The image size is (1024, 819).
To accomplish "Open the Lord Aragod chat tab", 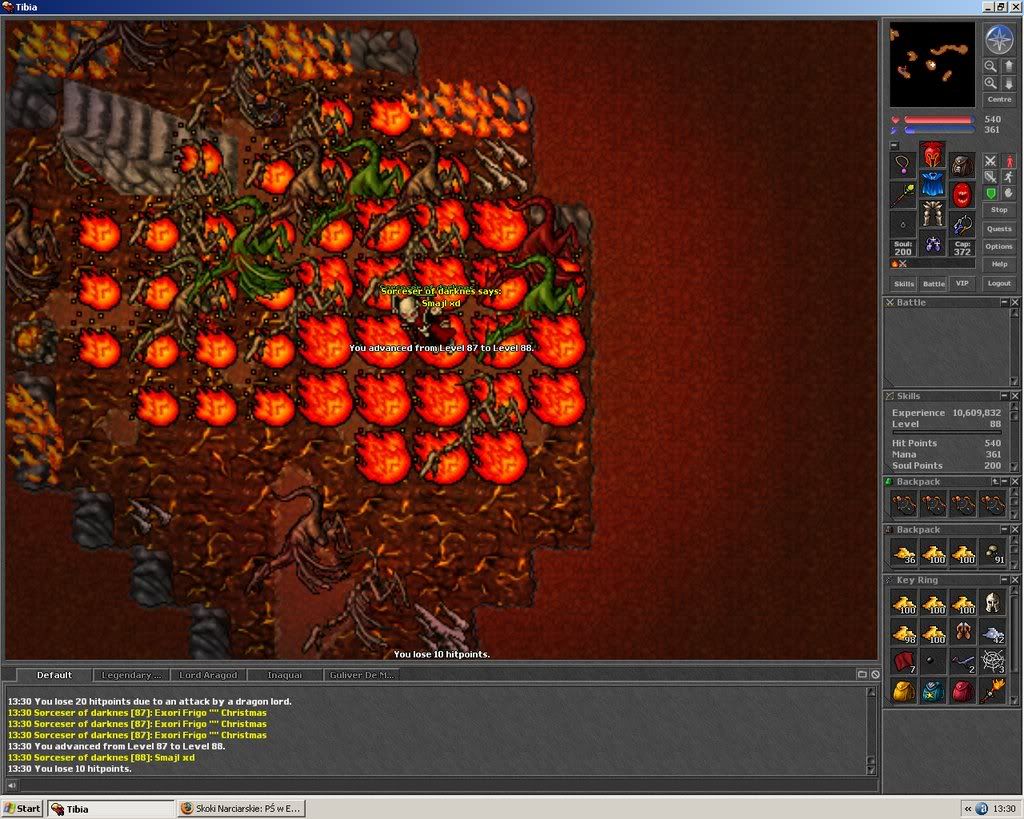I will point(208,675).
